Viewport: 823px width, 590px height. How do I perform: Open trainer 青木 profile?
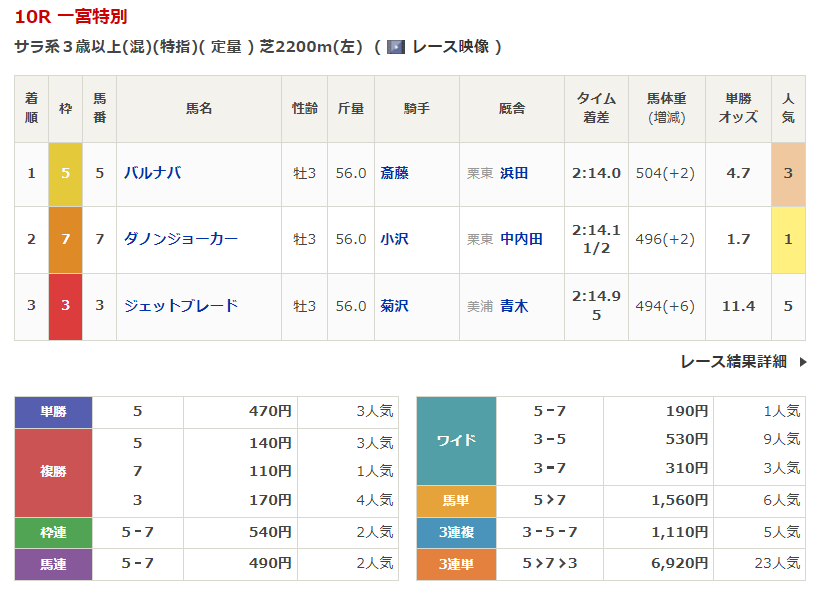pyautogui.click(x=514, y=306)
